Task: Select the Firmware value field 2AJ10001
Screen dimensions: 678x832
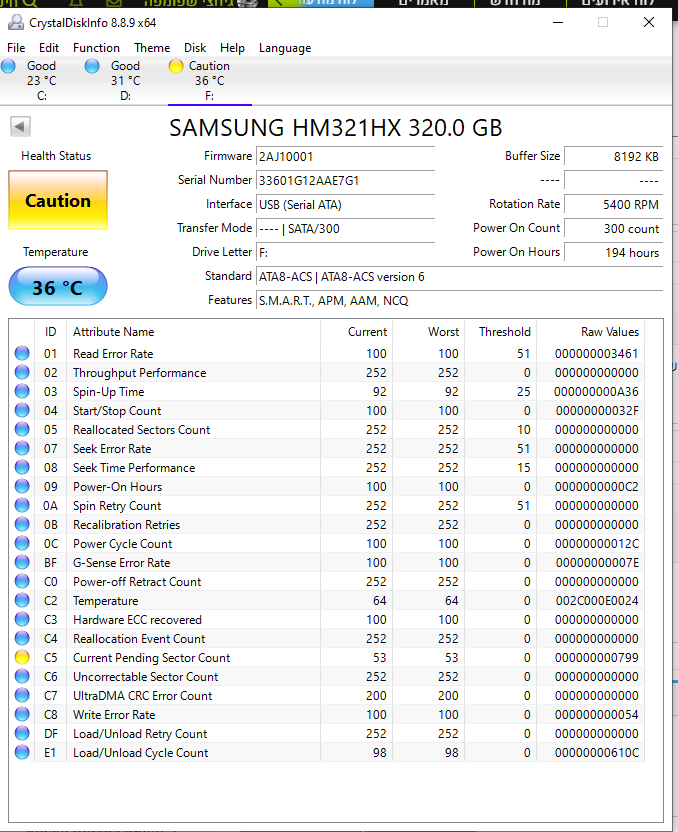Action: (345, 156)
